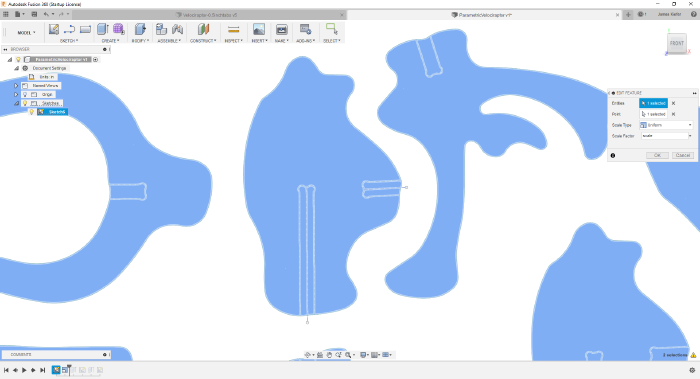Select the Line sketch tool
700x379 pixels.
coord(69,29)
